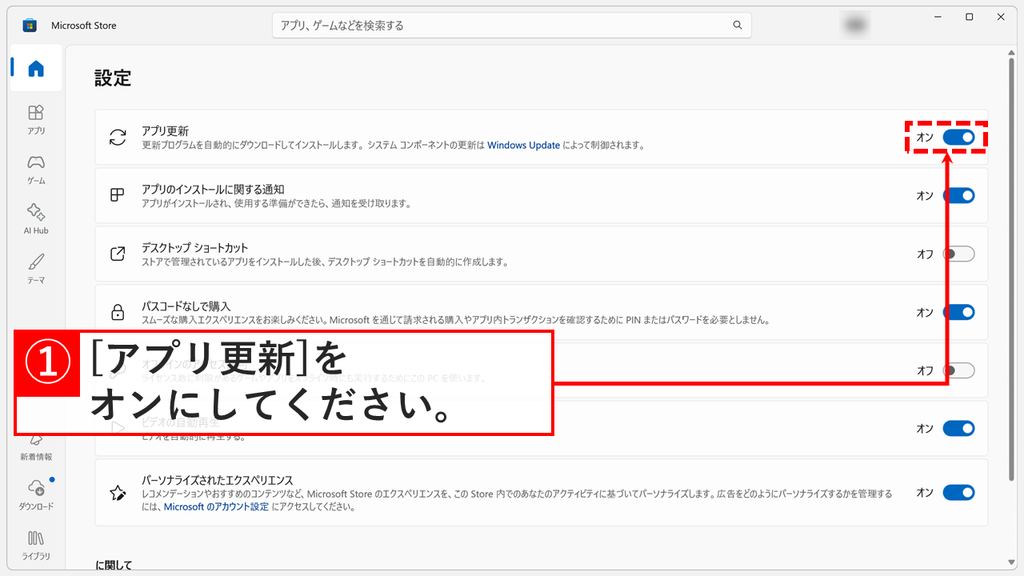The width and height of the screenshot is (1024, 576).
Task: Toggle the アプリ更新 switch
Action: coord(959,137)
